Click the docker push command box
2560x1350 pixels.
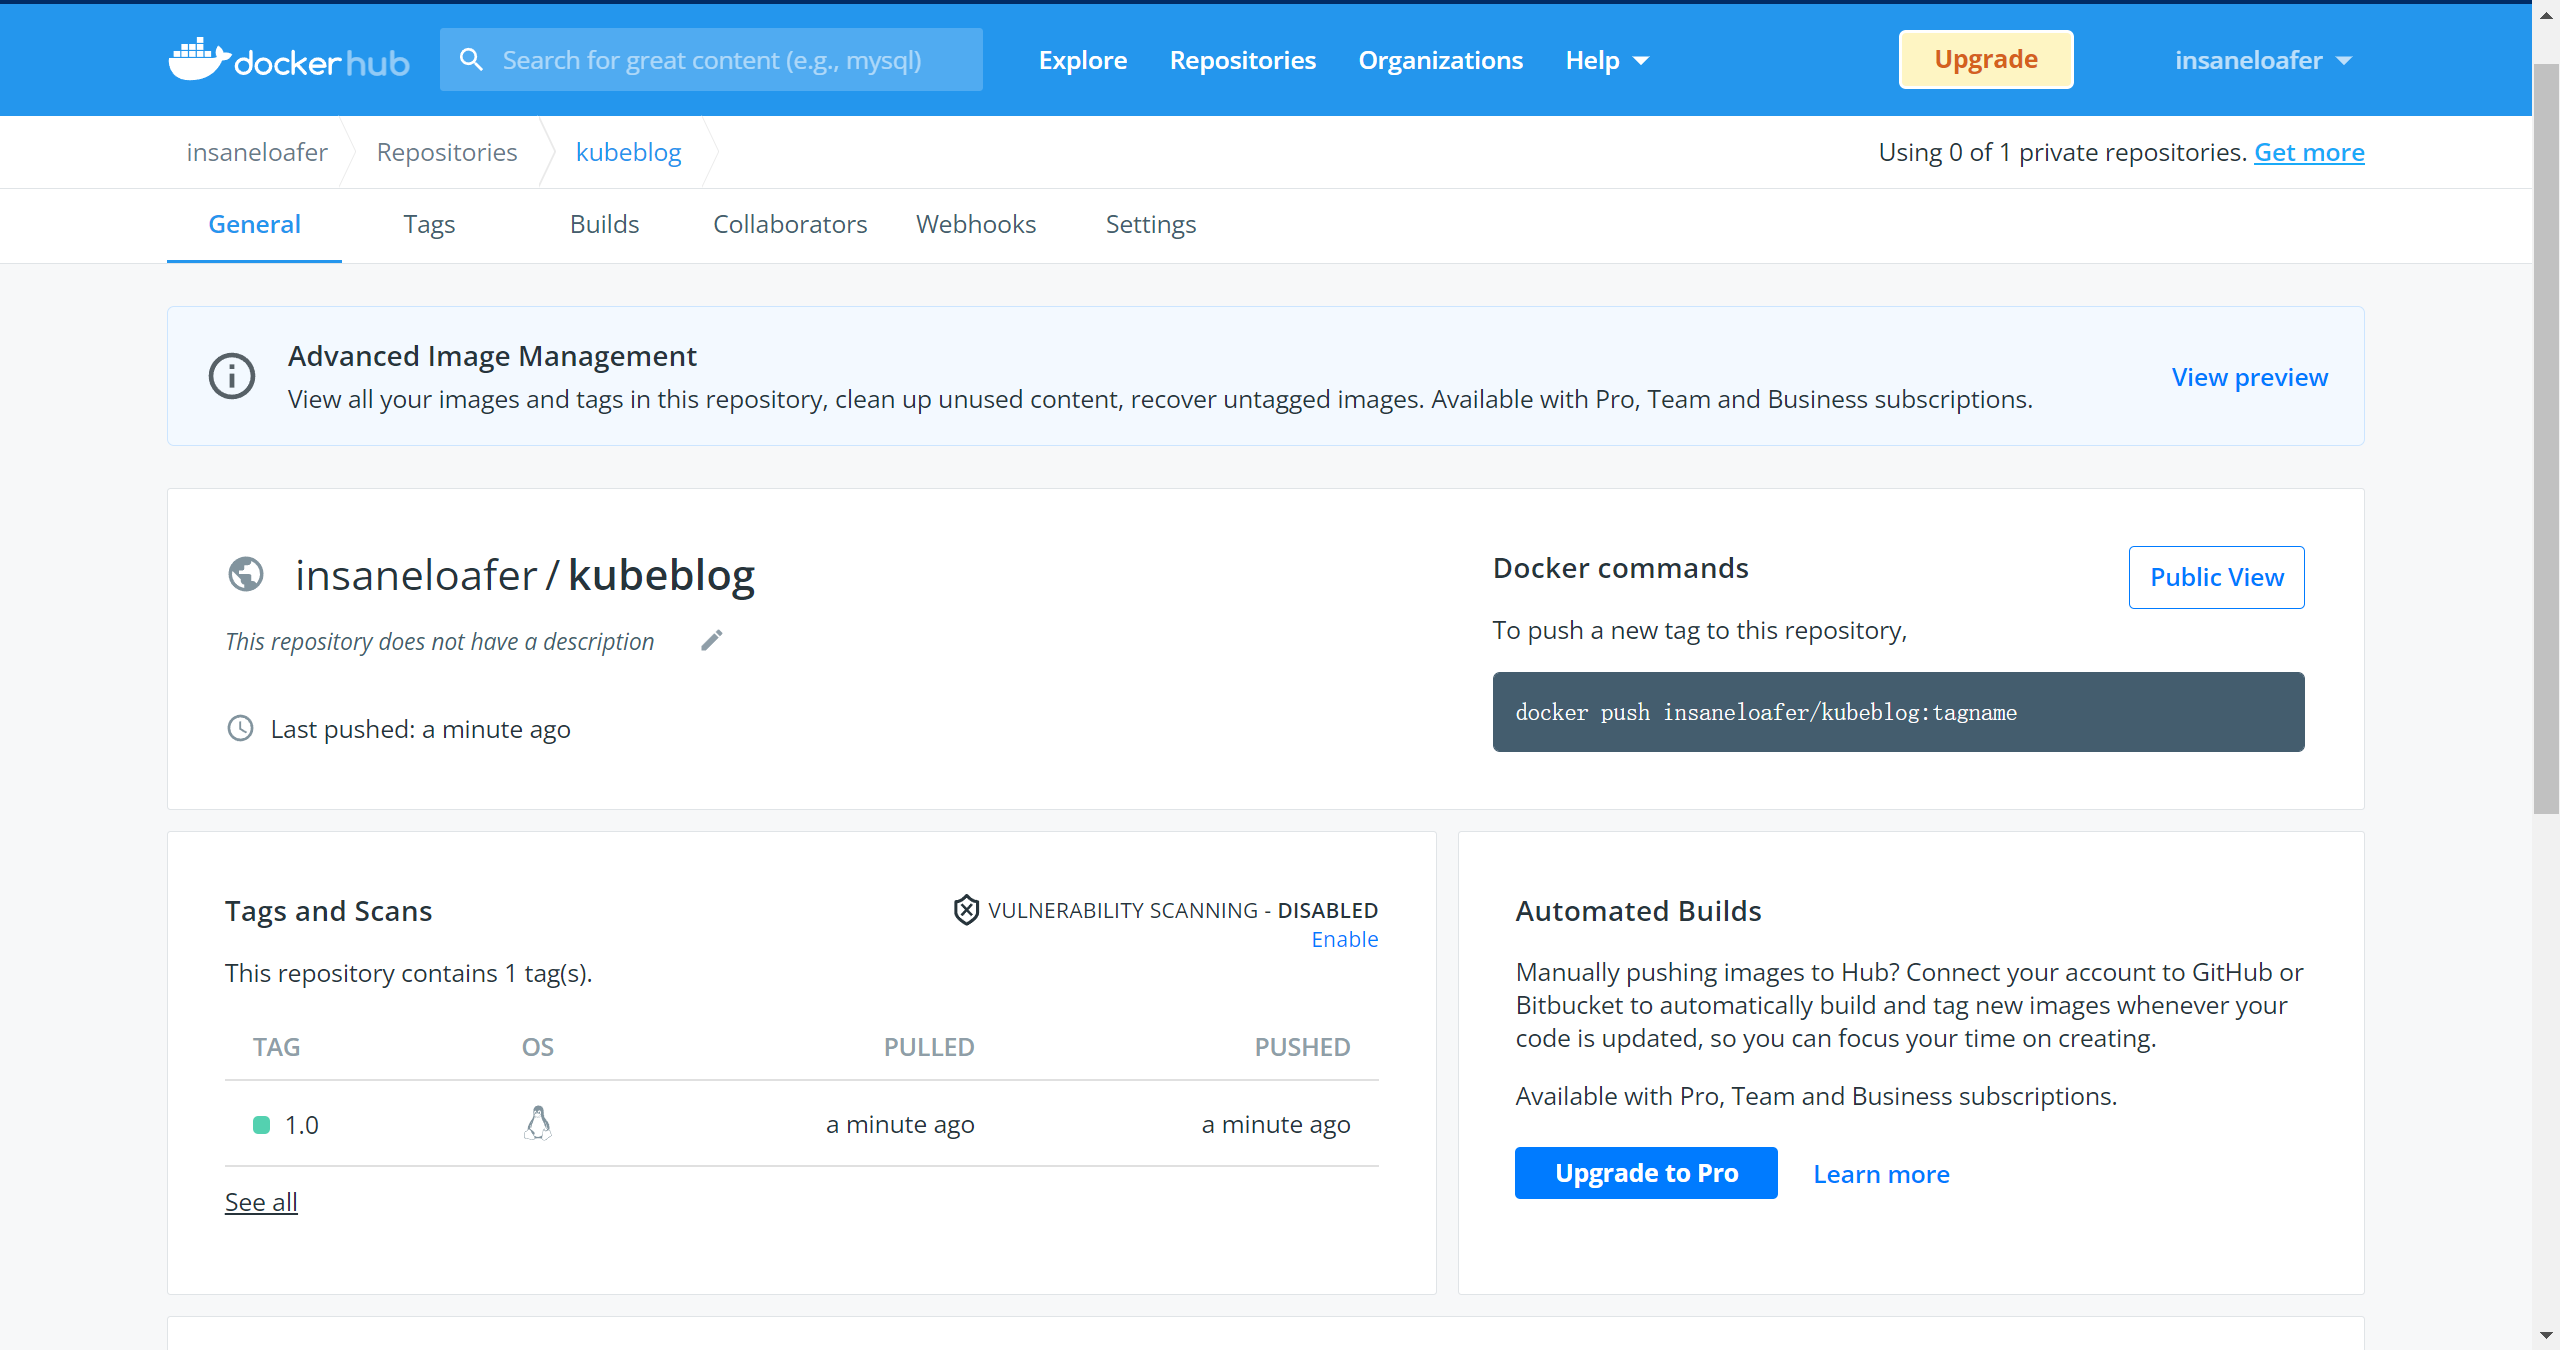(1898, 712)
